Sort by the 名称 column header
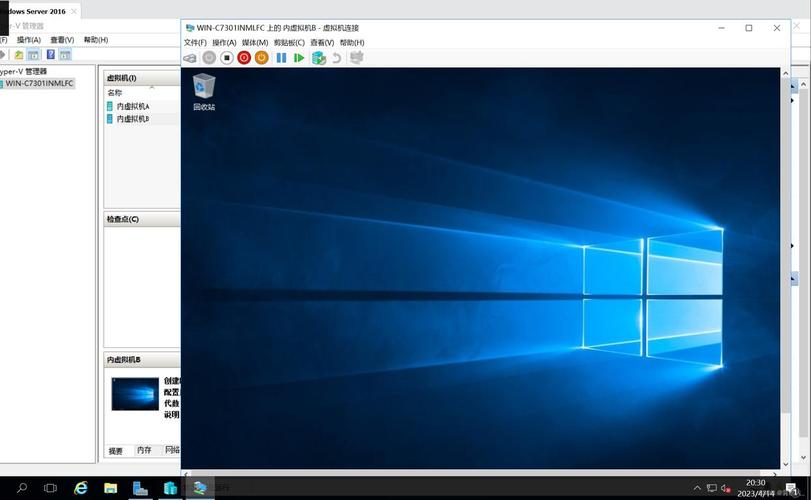The width and height of the screenshot is (811, 500). click(x=115, y=93)
